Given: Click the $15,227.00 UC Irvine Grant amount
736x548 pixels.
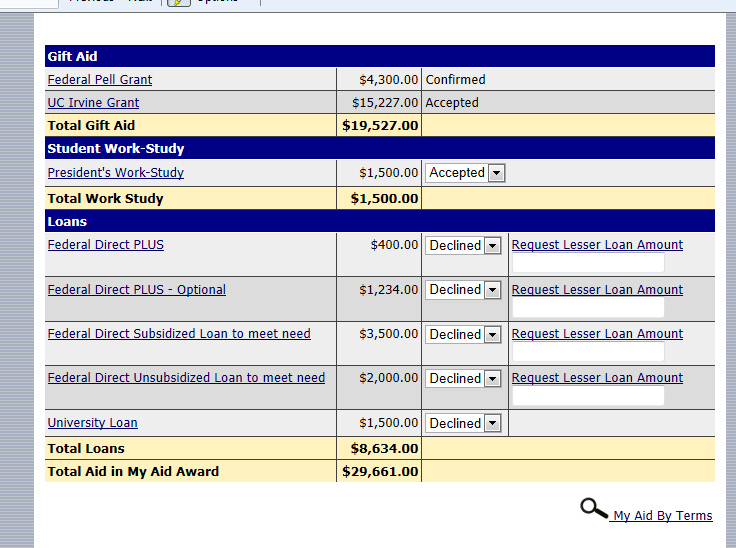Looking at the screenshot, I should coord(385,102).
